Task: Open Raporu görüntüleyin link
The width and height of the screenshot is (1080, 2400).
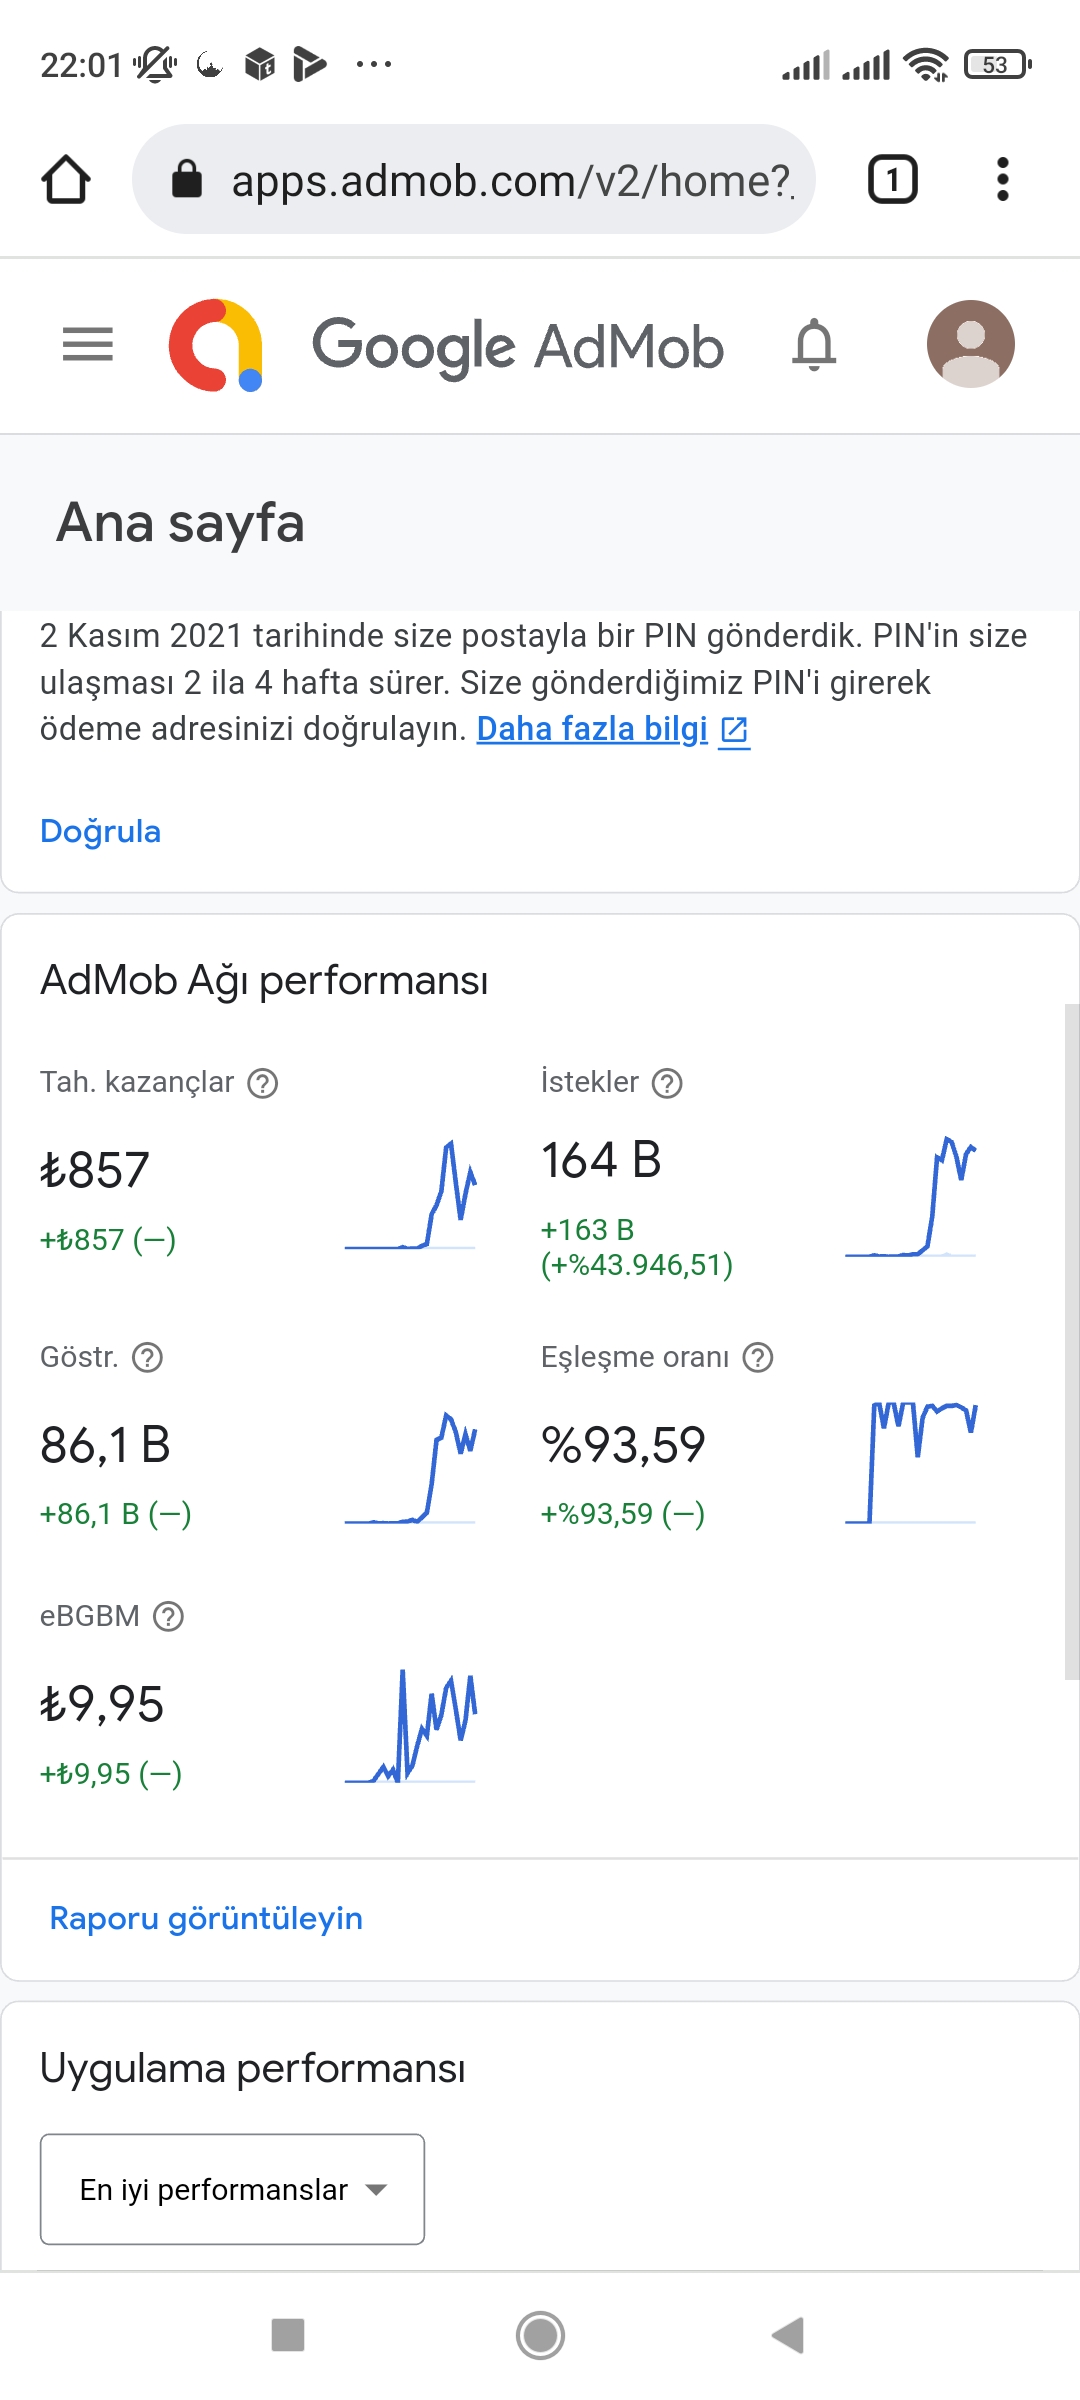Action: tap(206, 1918)
